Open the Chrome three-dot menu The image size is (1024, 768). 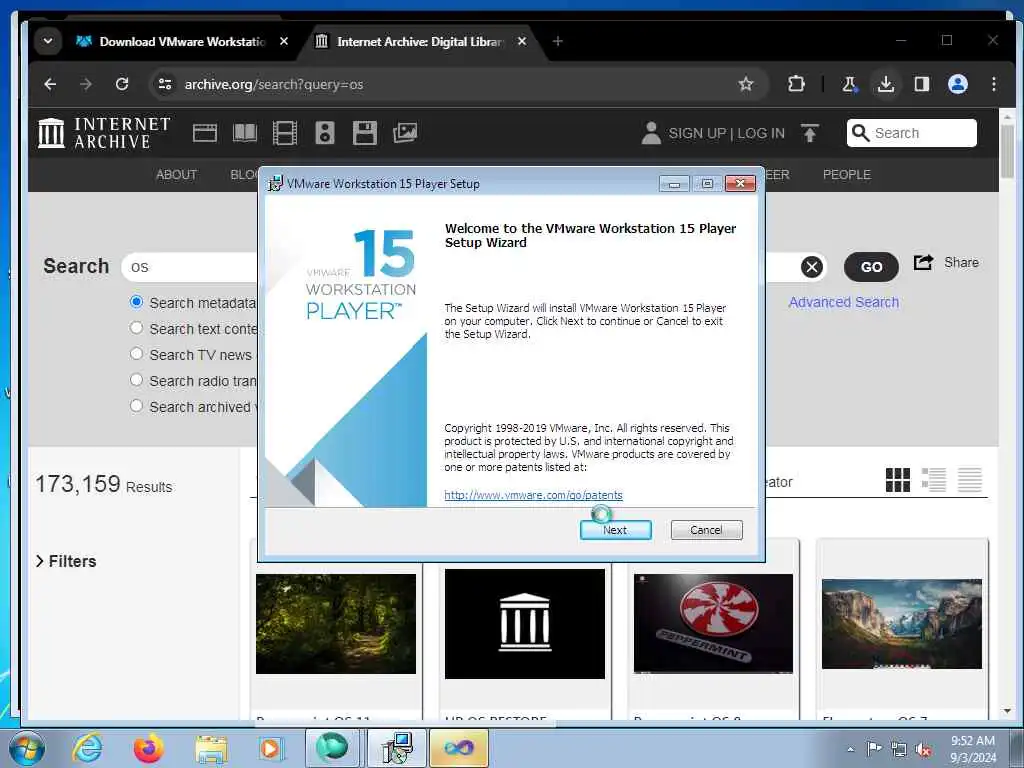coord(993,84)
